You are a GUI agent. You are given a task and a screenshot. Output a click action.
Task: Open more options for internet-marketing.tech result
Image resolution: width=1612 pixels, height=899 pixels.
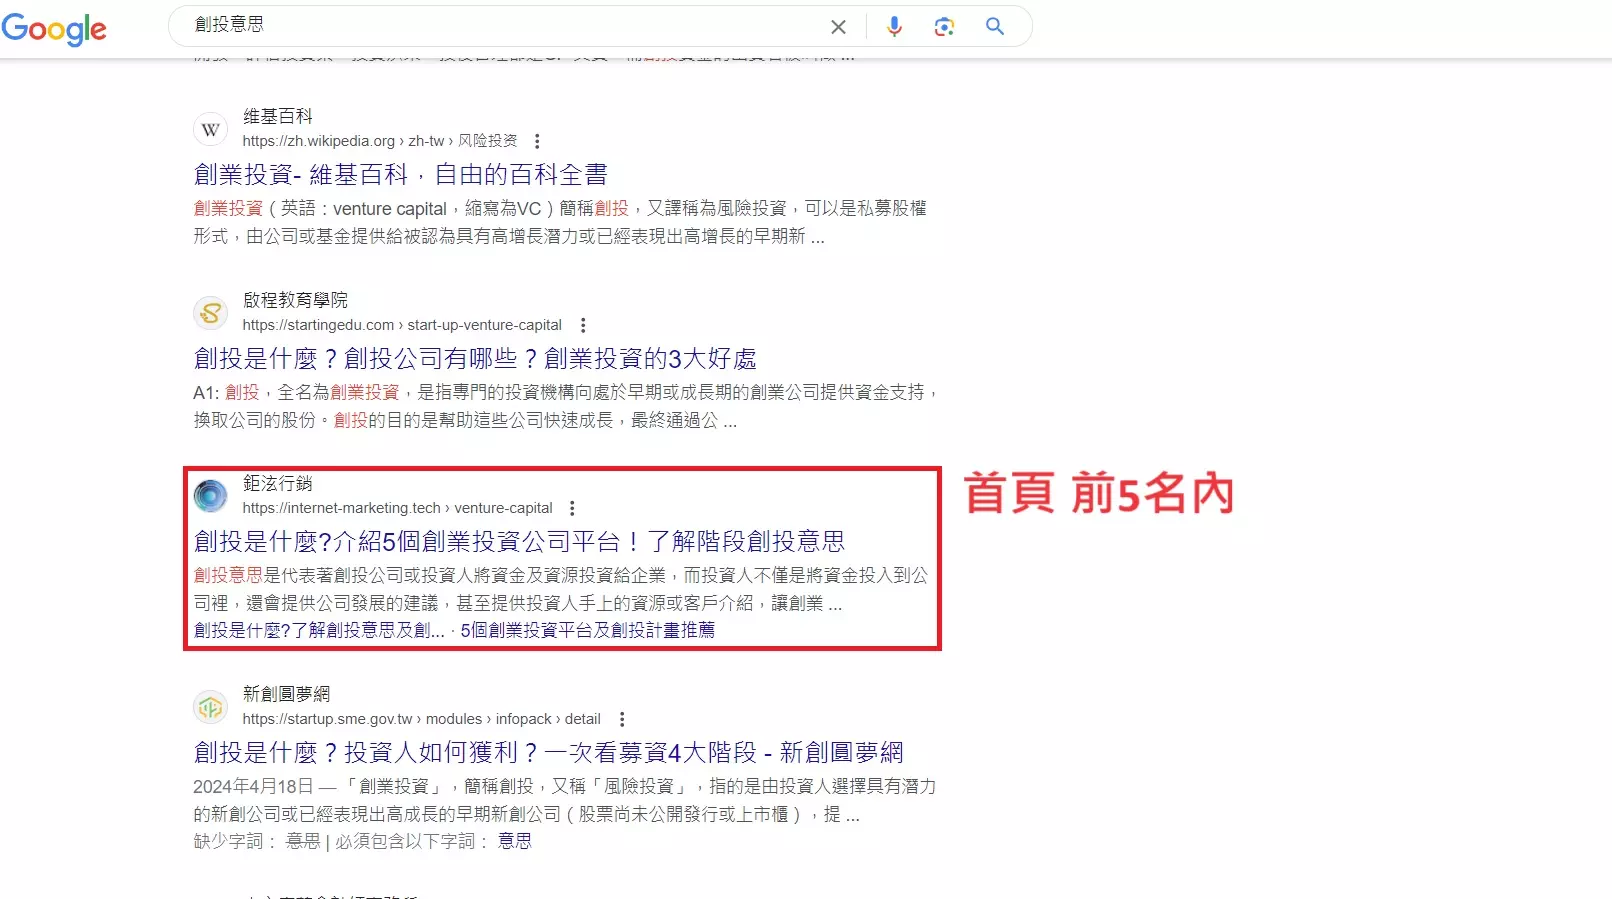[x=572, y=508]
